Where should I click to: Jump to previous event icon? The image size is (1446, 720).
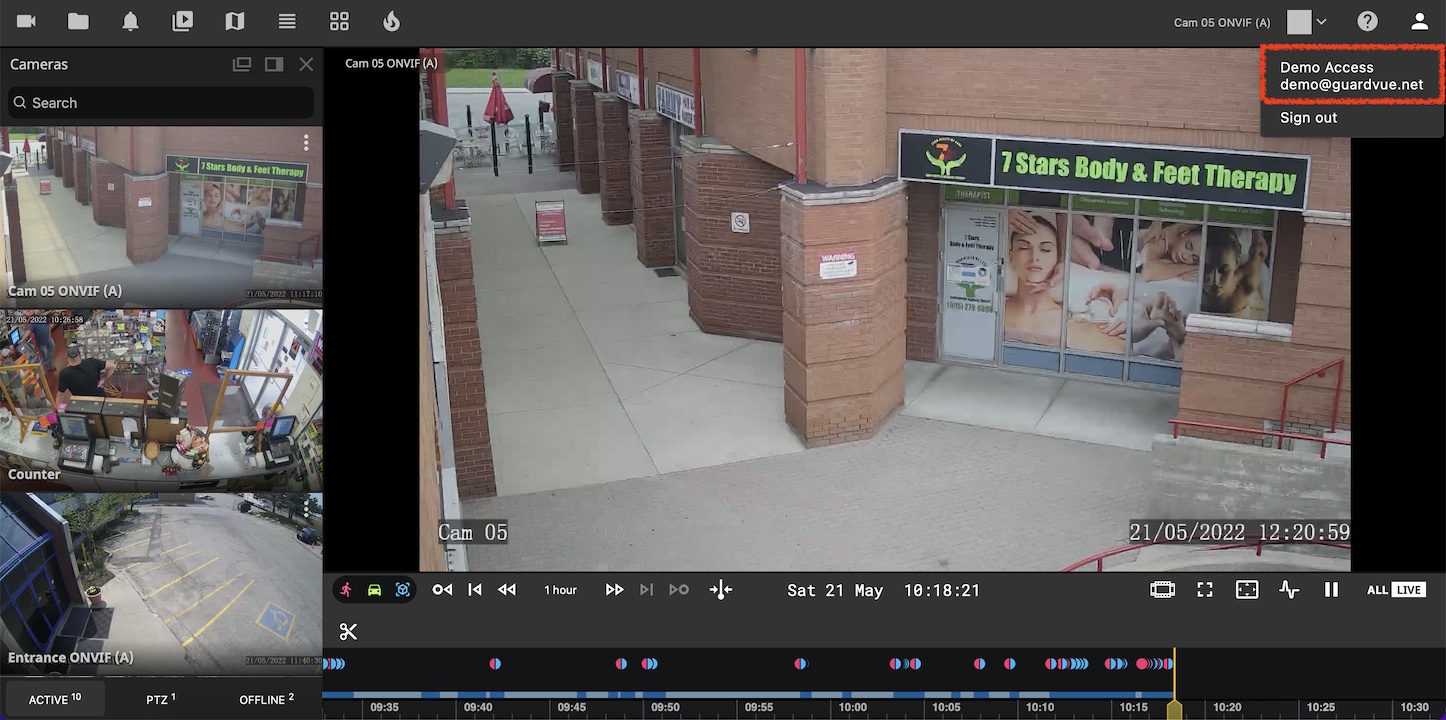(442, 590)
